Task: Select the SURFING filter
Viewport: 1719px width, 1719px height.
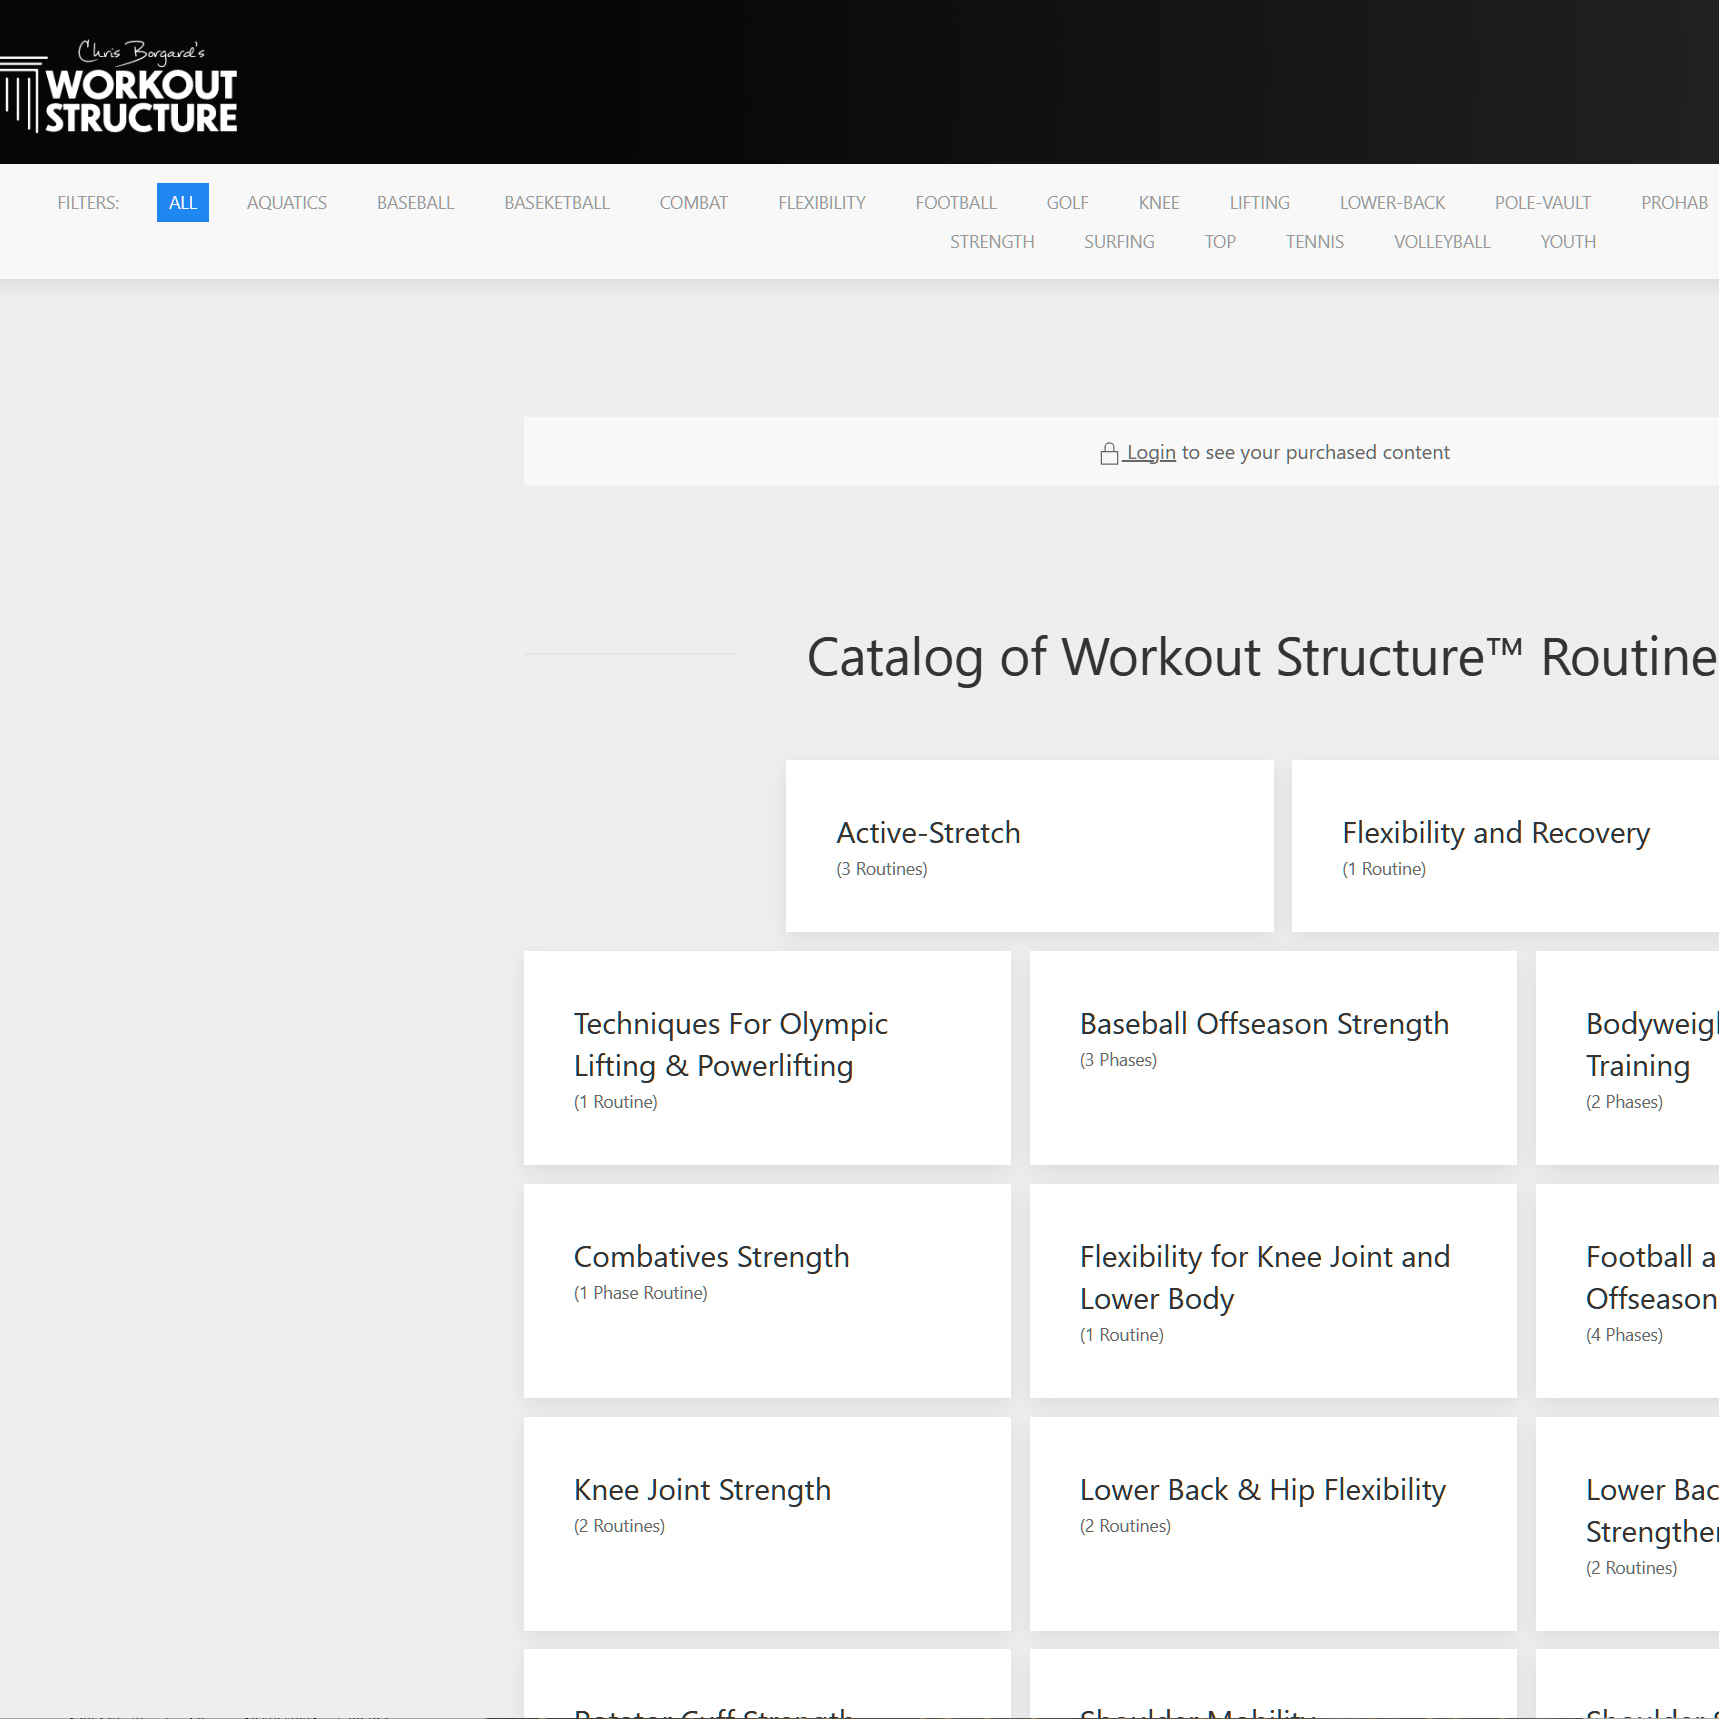Action: tap(1119, 242)
